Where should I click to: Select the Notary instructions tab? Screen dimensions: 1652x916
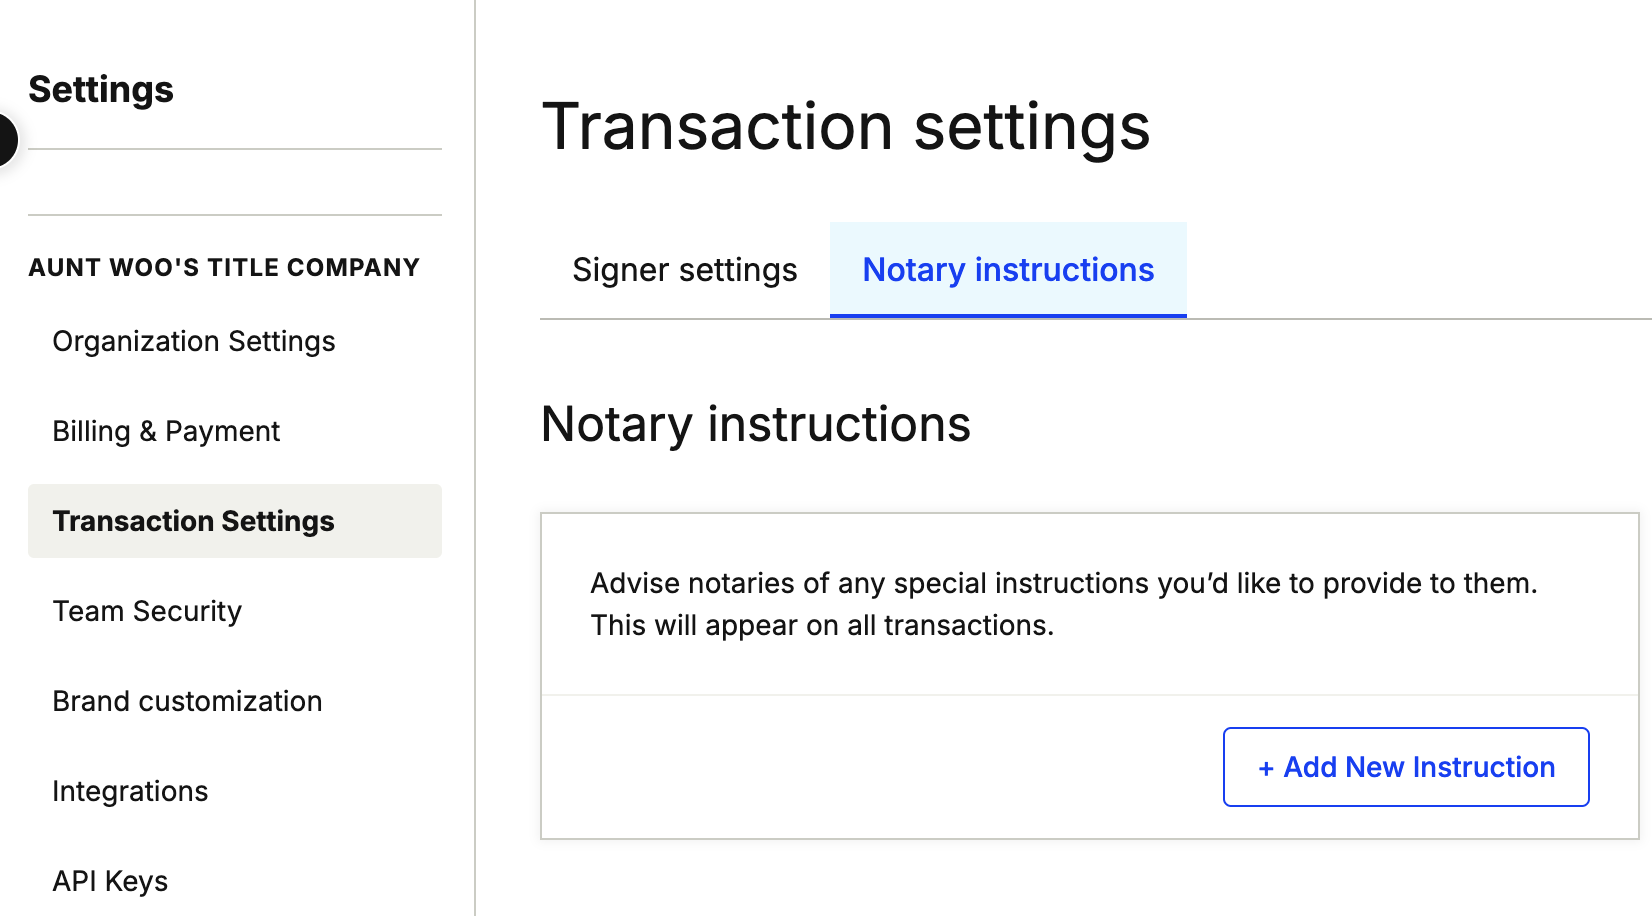(x=1008, y=270)
